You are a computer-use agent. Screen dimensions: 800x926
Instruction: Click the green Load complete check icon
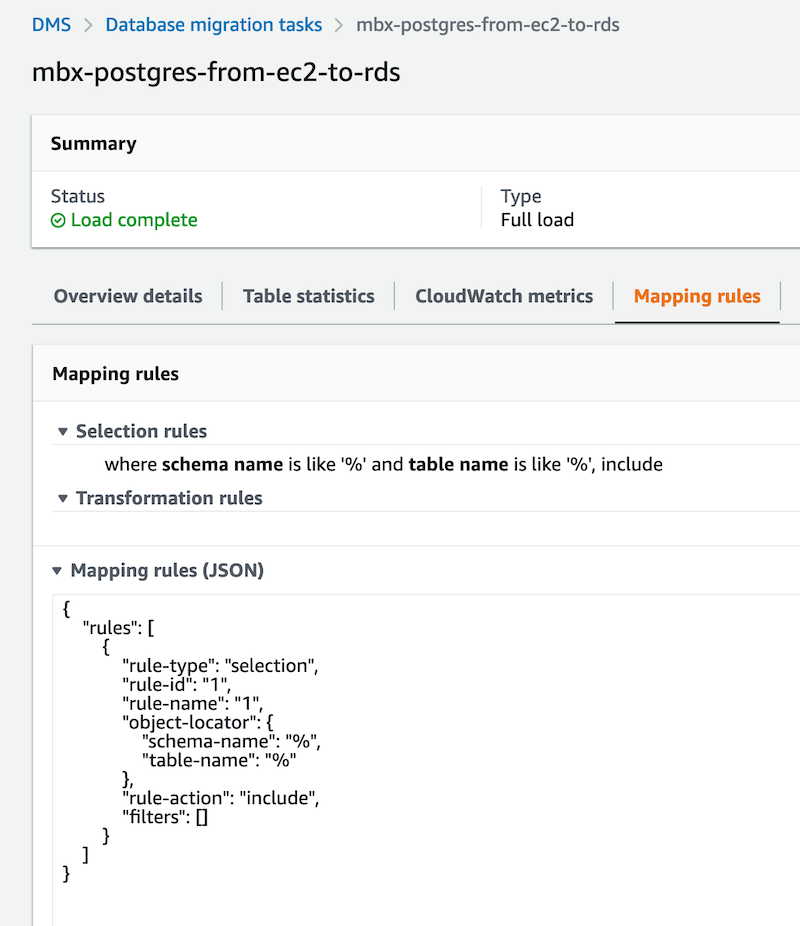point(58,220)
